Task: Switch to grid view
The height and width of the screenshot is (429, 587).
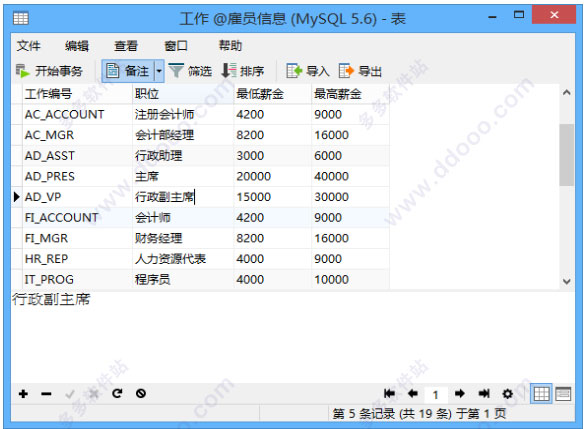Action: click(541, 394)
